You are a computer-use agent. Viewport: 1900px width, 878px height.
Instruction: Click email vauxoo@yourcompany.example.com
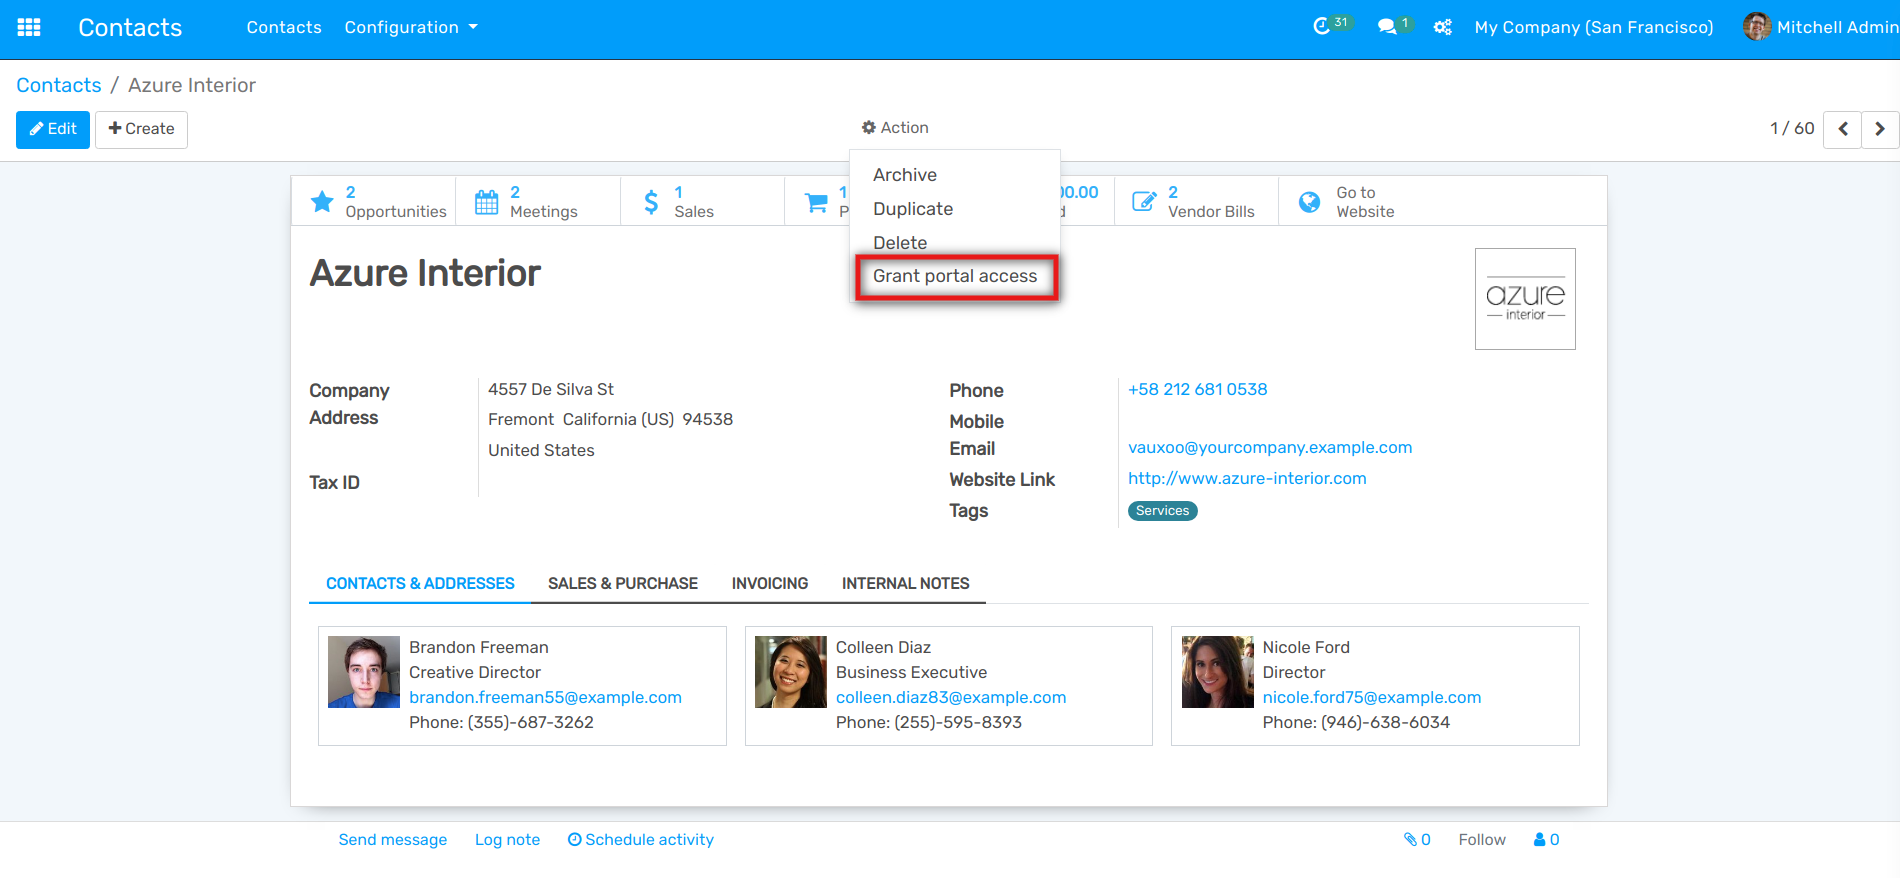1270,448
